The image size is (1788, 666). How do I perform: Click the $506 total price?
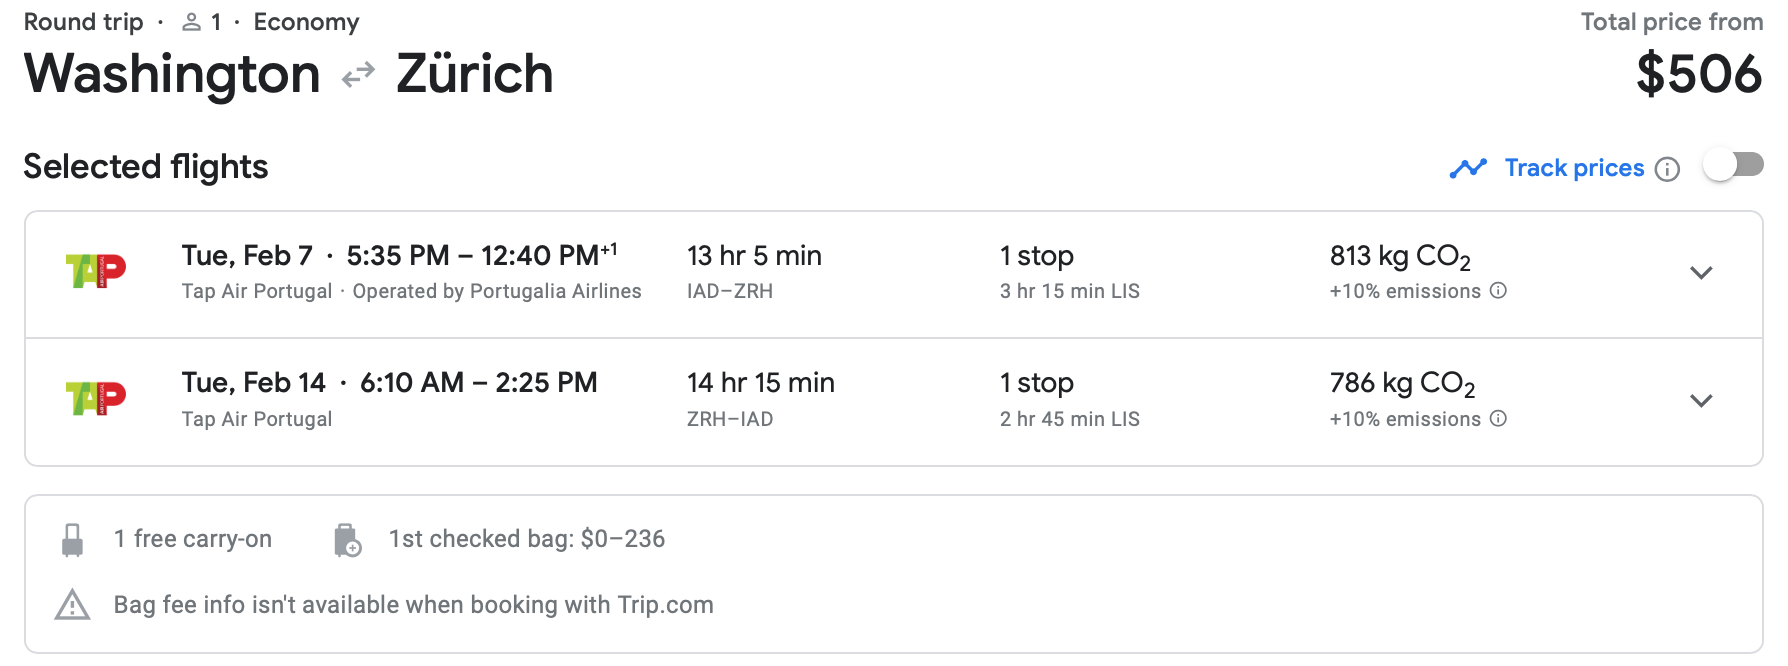point(1698,75)
